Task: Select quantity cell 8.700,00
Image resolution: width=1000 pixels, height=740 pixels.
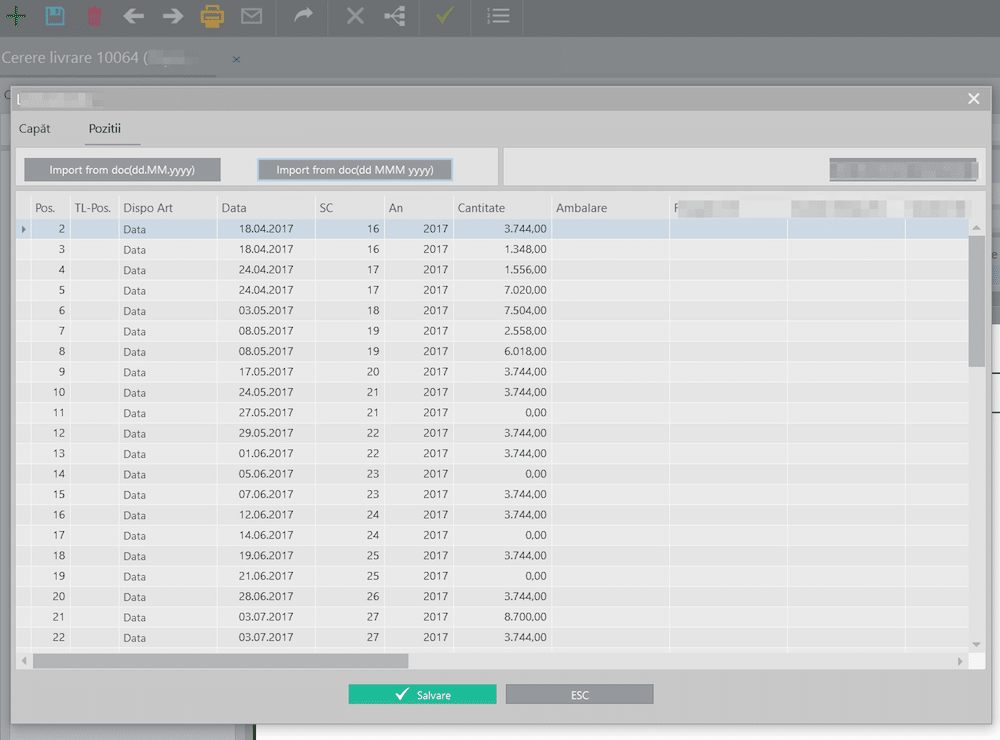Action: pyautogui.click(x=503, y=617)
